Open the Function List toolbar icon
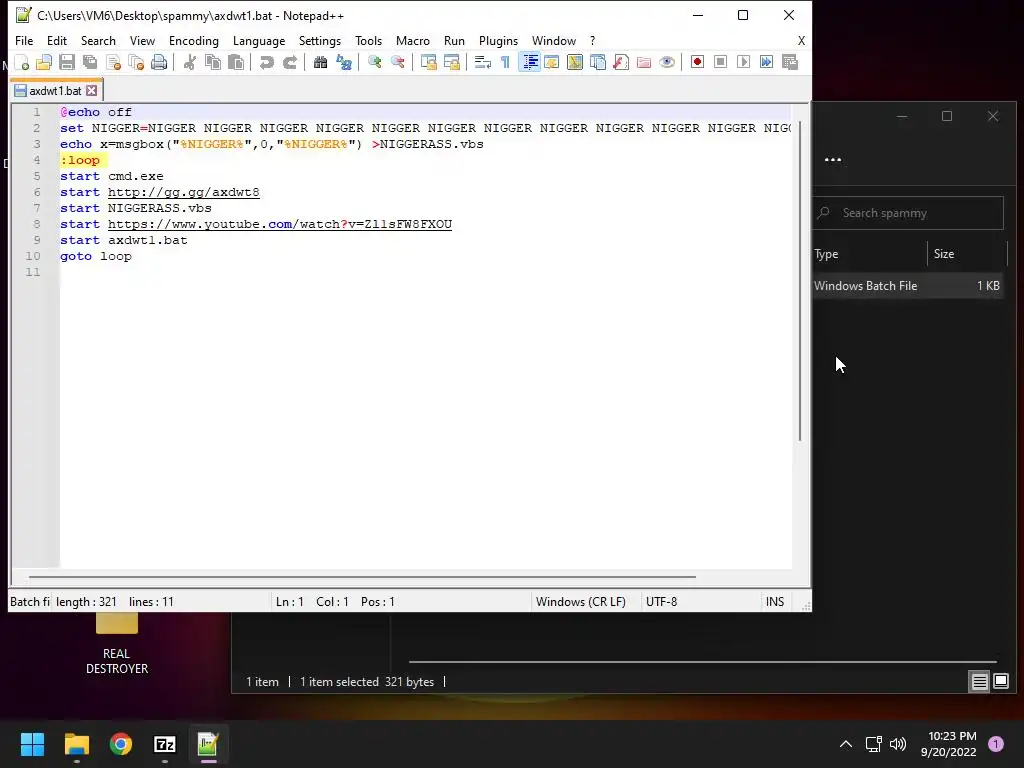The image size is (1024, 768). (x=620, y=62)
